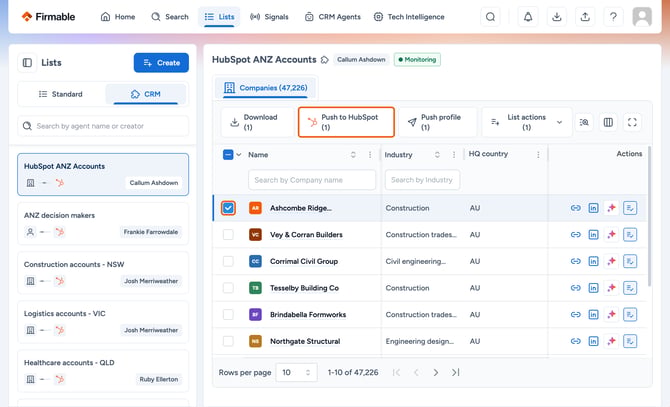Go to Home in navigation
Viewport: 670px width, 407px height.
click(118, 17)
